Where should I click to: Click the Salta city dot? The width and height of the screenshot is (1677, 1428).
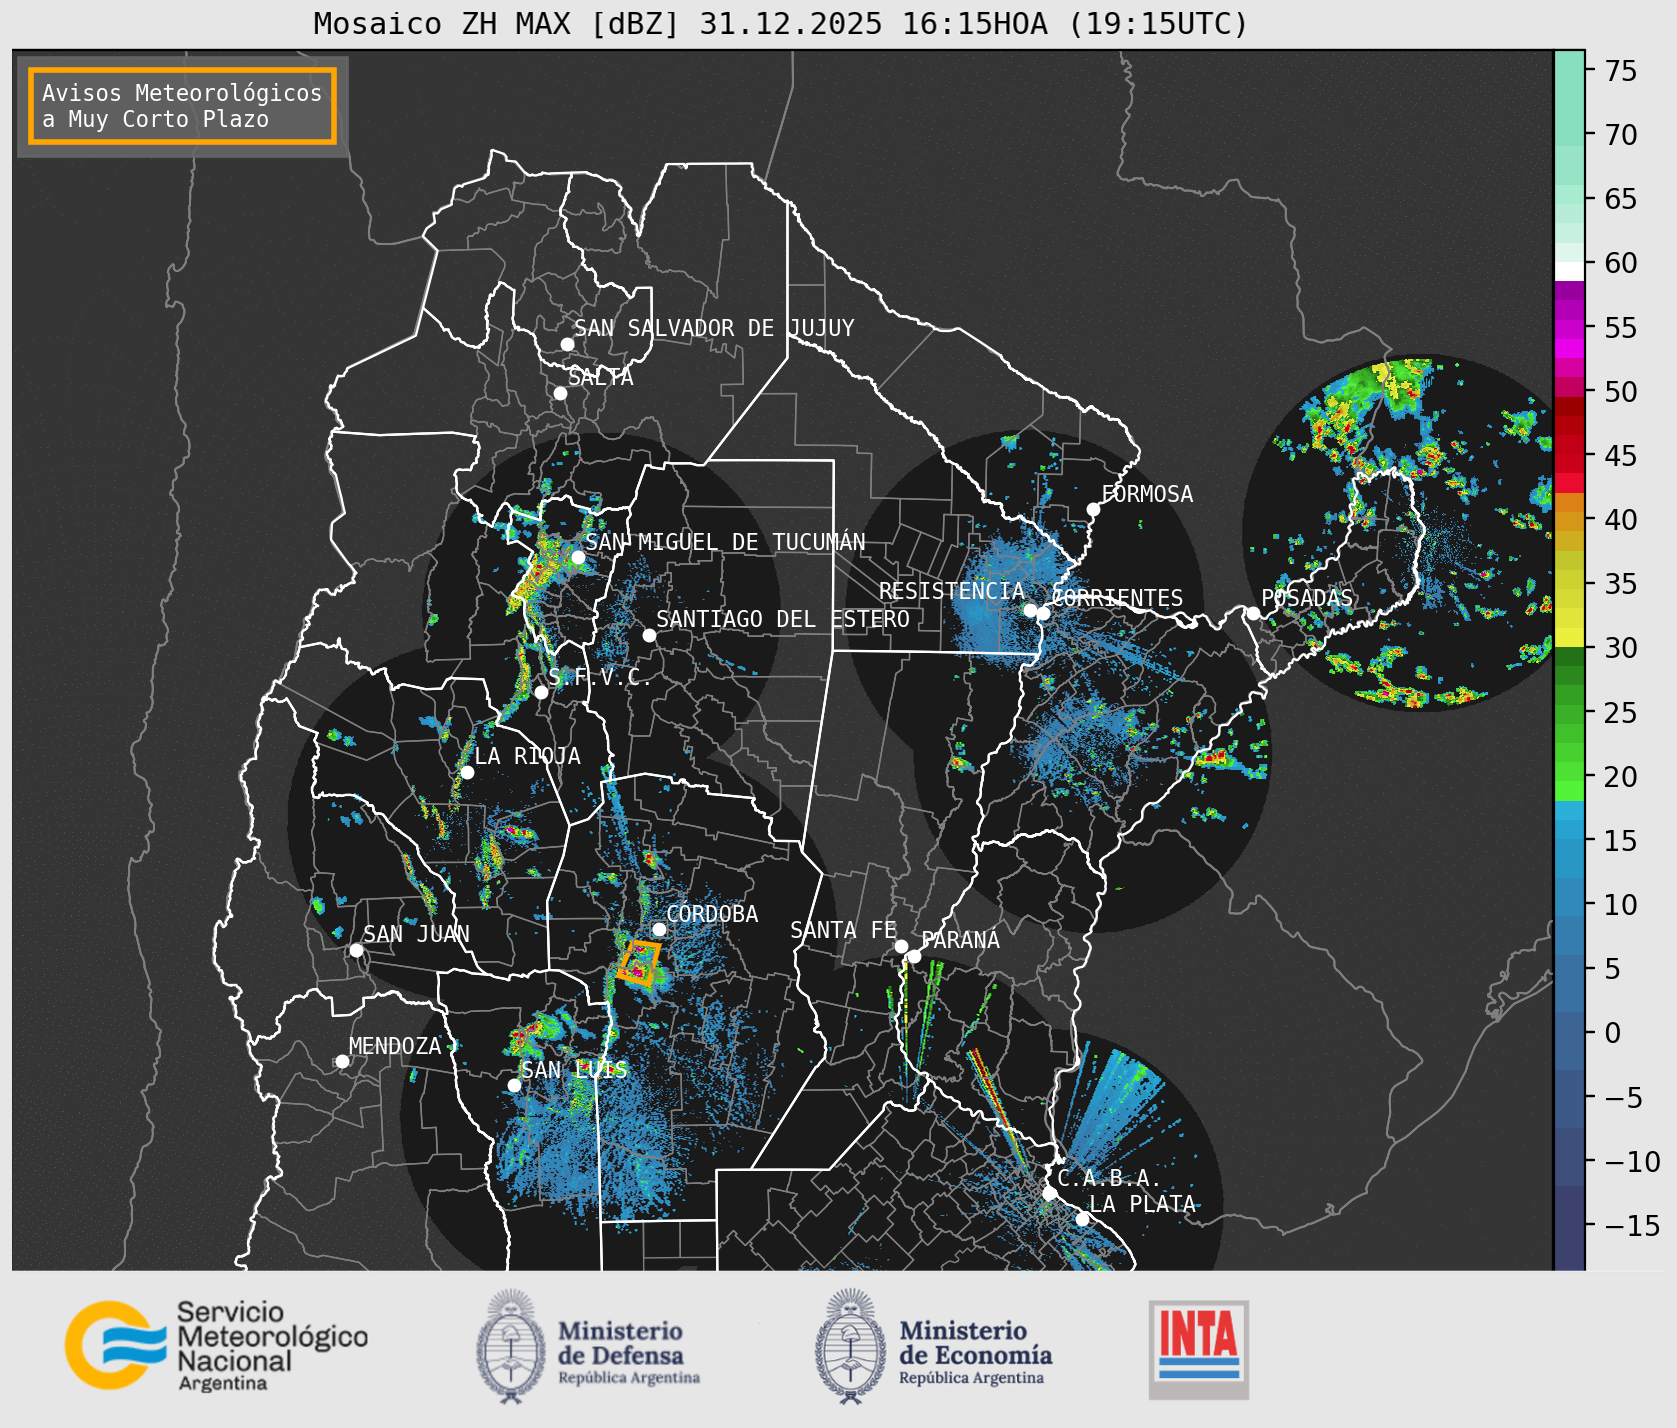(x=560, y=393)
